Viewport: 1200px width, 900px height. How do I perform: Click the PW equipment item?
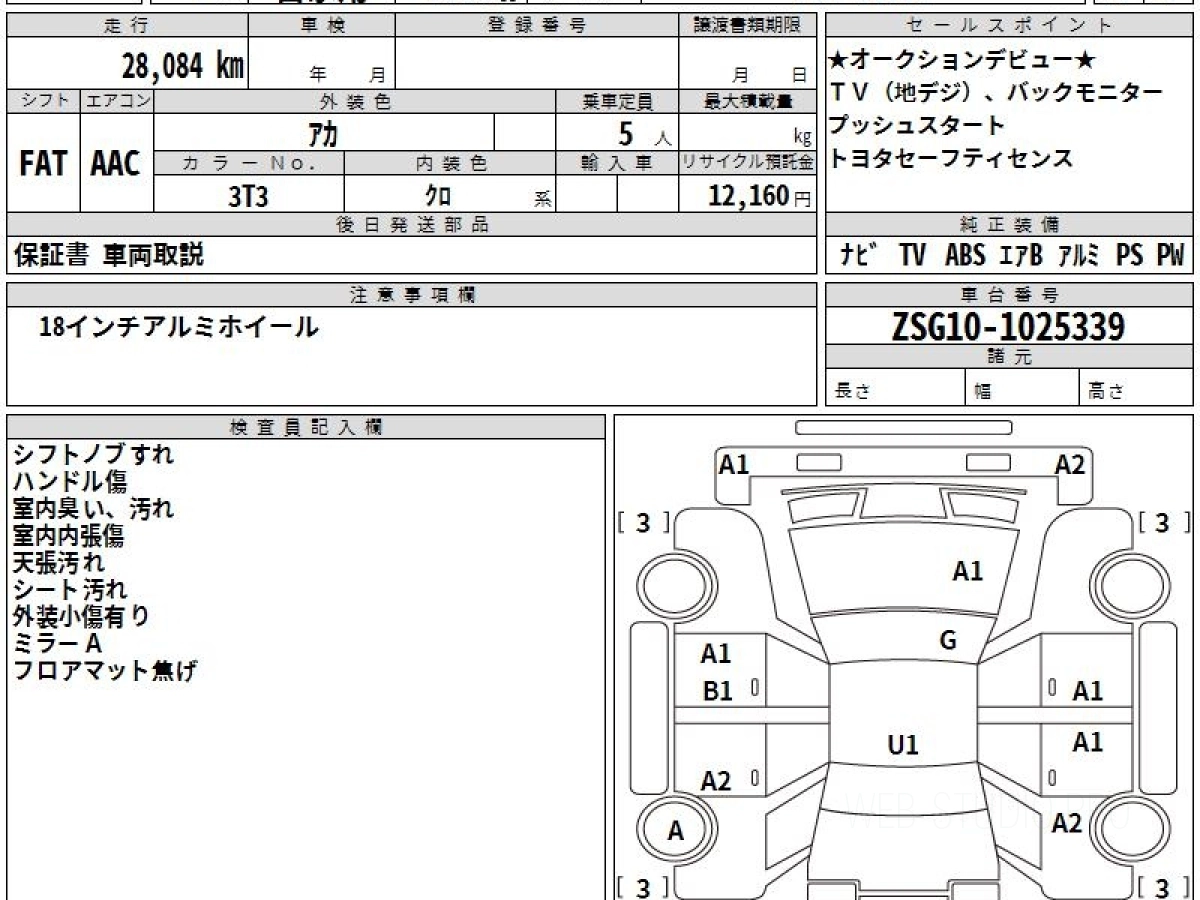[x=1170, y=255]
